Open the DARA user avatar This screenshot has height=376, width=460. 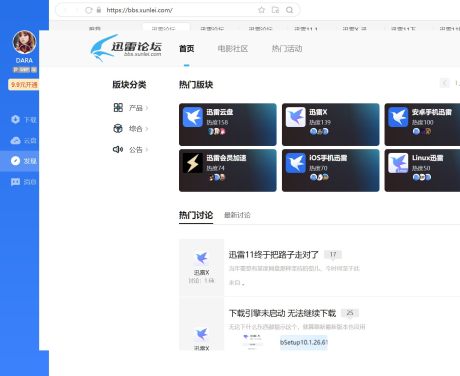pos(24,42)
